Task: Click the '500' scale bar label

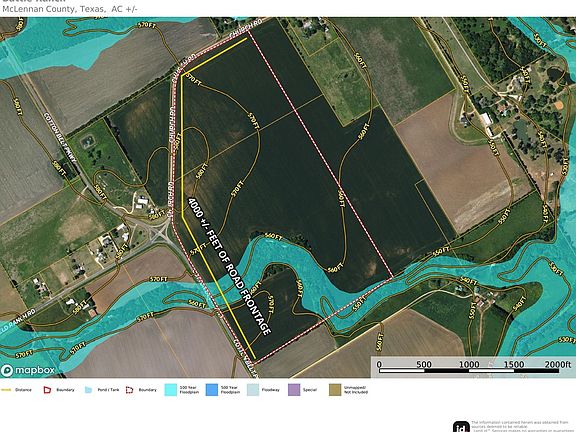Action: (424, 364)
